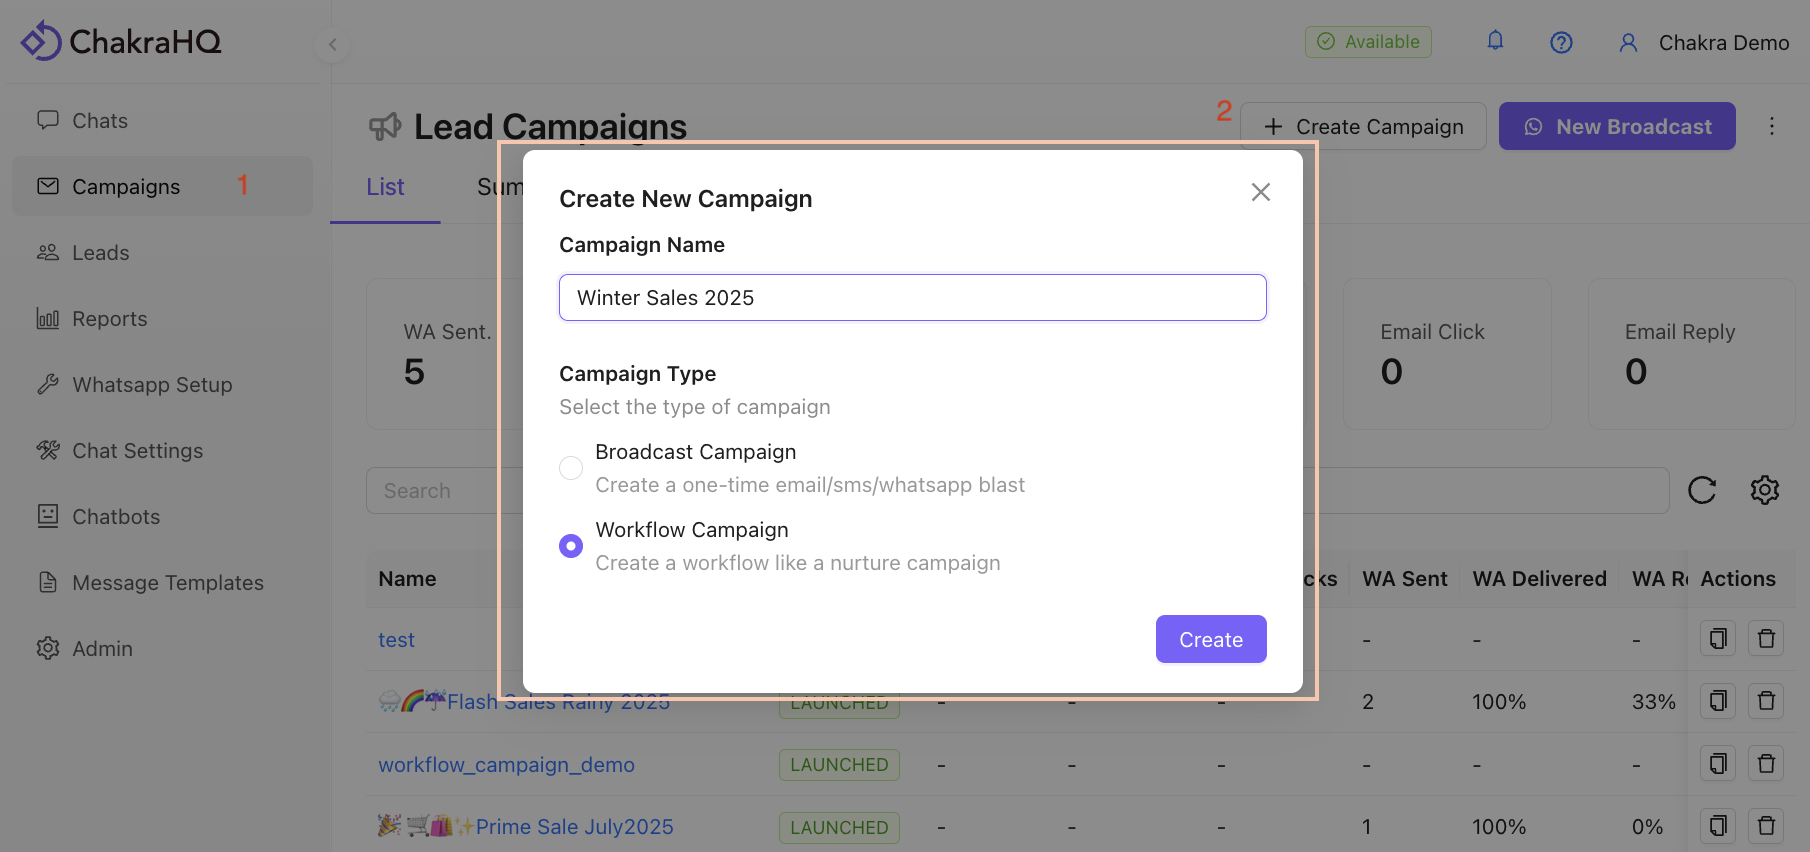The width and height of the screenshot is (1810, 852).
Task: Open Whatsapp Setup in the sidebar
Action: [162, 384]
